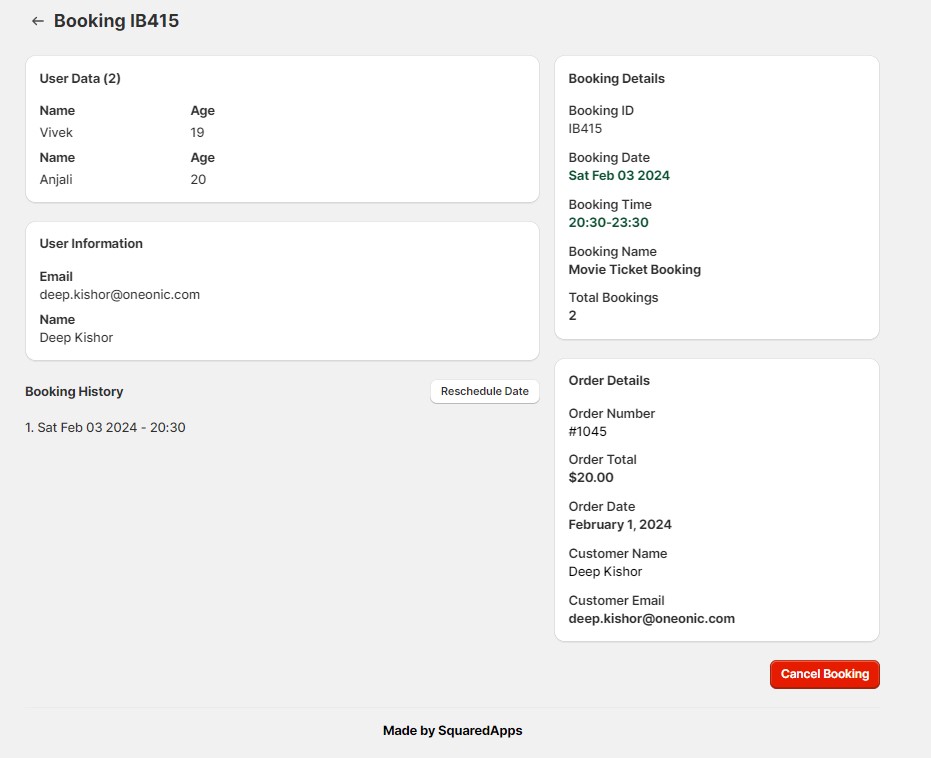Click the Total Bookings value 2

coord(573,316)
